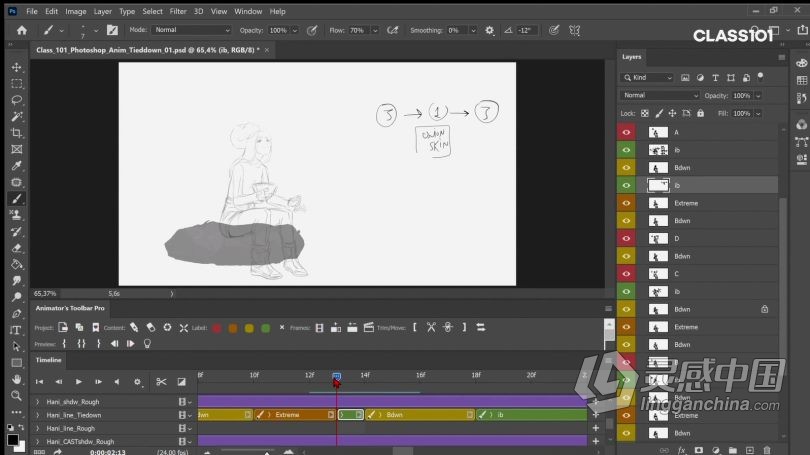Select the Zoom tool
This screenshot has width=810, height=455.
[x=17, y=396]
